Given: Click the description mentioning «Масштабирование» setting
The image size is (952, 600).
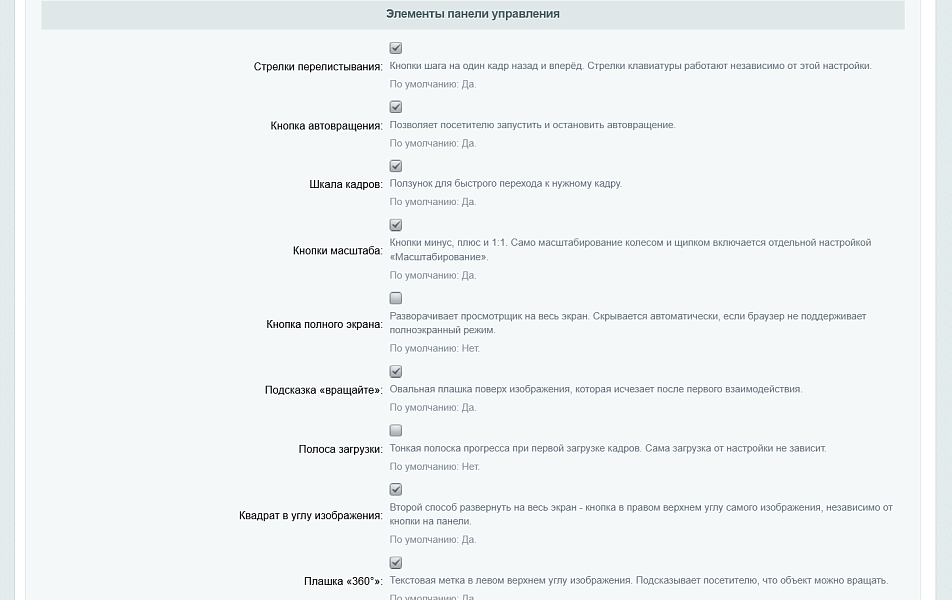Looking at the screenshot, I should 630,250.
